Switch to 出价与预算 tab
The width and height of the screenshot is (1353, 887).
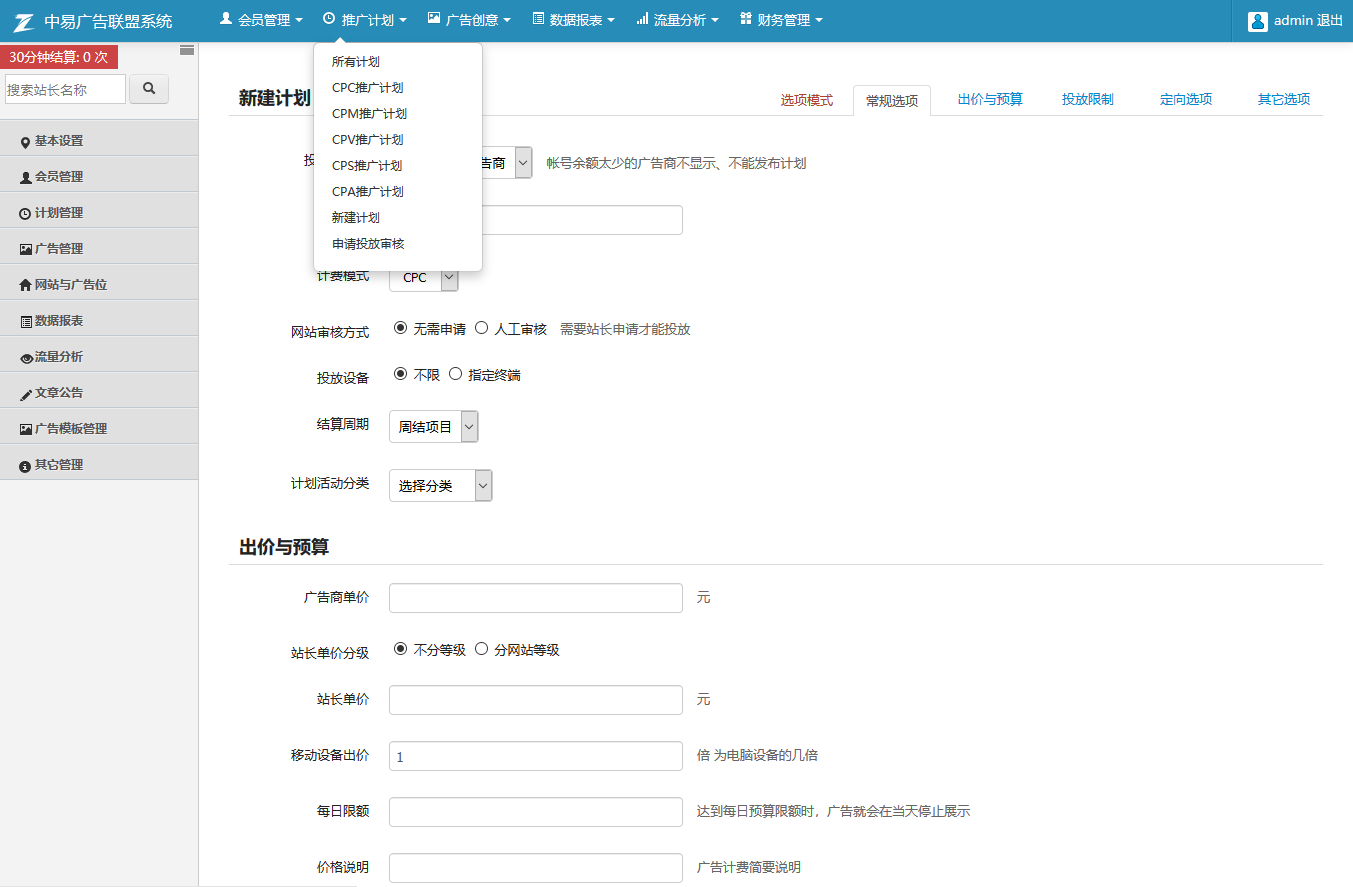point(990,100)
